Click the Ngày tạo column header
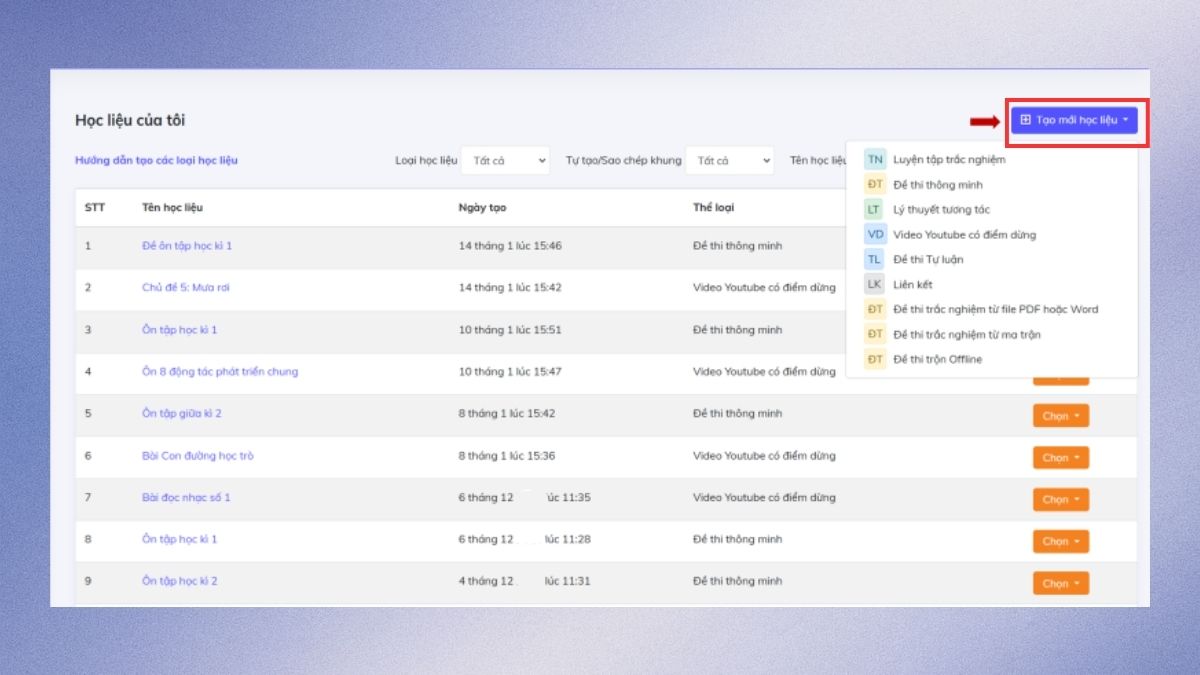This screenshot has width=1200, height=675. (483, 207)
